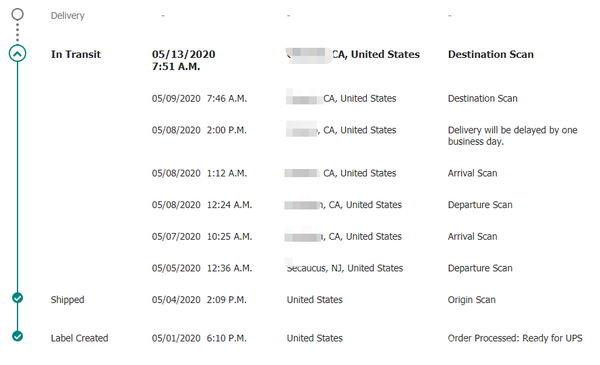Click the 05/09/2020 7:46 A.M. entry
Screen dimensions: 600x365
[199, 99]
